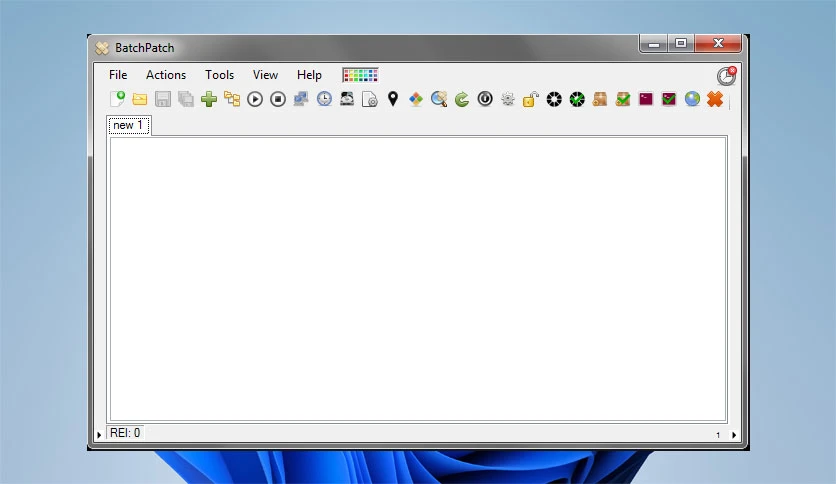
Task: Click the magnifying glass search icon
Action: click(439, 99)
